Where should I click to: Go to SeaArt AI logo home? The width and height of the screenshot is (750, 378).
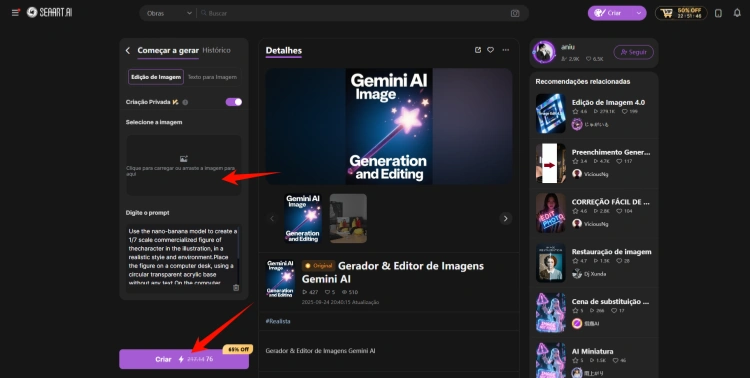click(x=49, y=12)
